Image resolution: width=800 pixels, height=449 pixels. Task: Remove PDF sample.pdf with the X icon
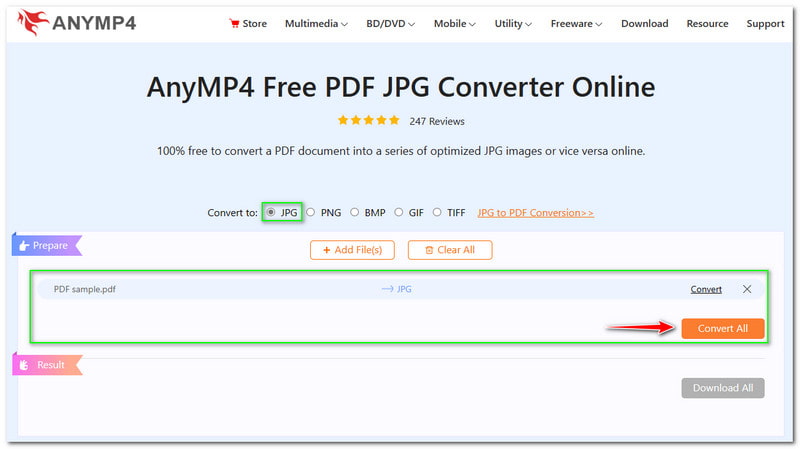point(747,289)
